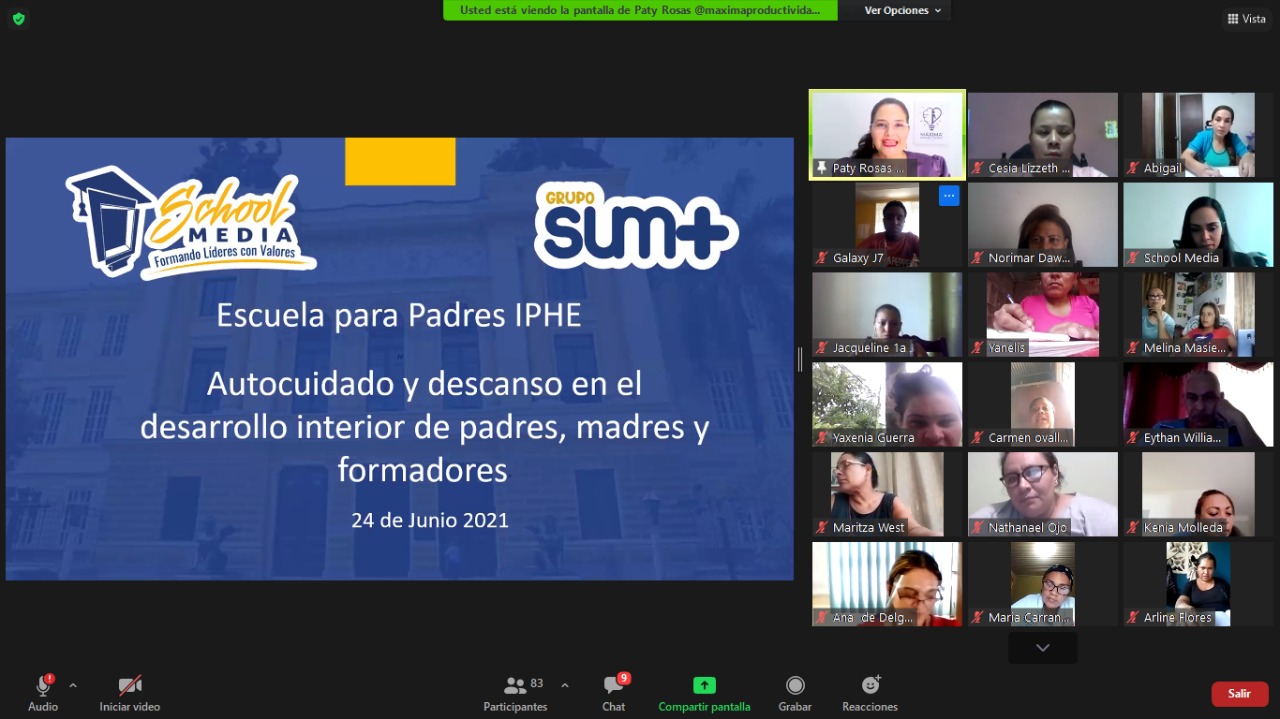1280x719 pixels.
Task: Click muted mic icon on Jacqueline 1a label
Action: point(822,348)
